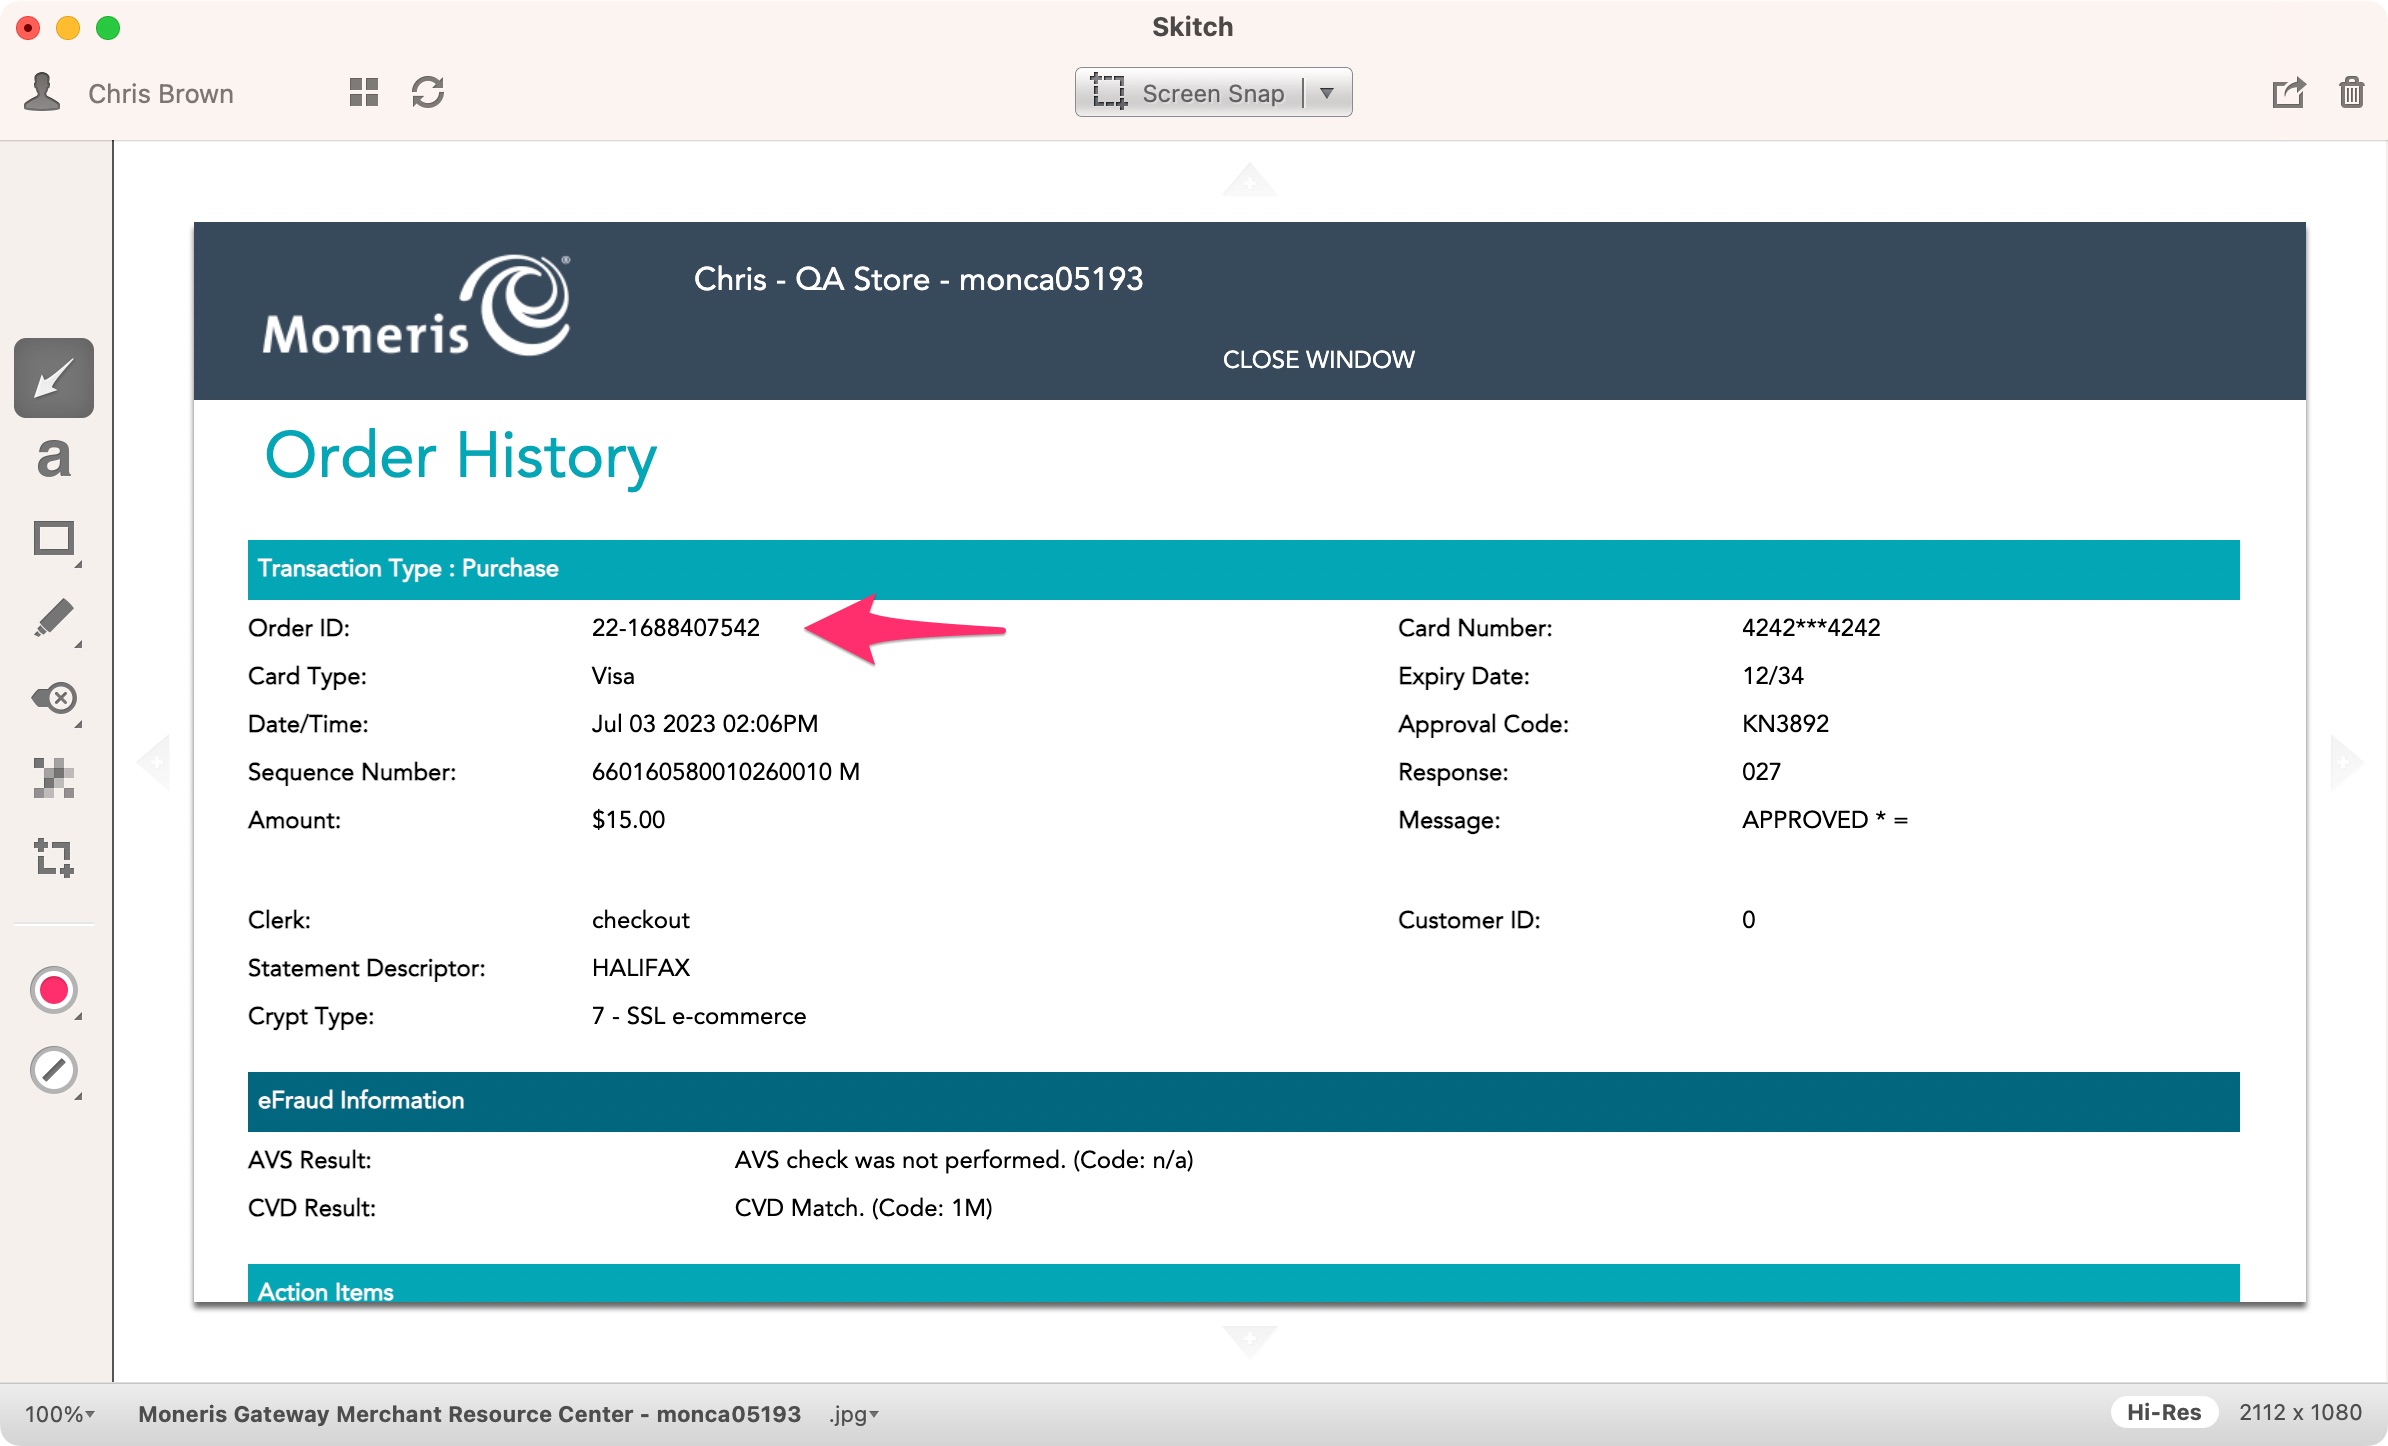The image size is (2388, 1446).
Task: Delete image with trash icon
Action: (x=2351, y=93)
